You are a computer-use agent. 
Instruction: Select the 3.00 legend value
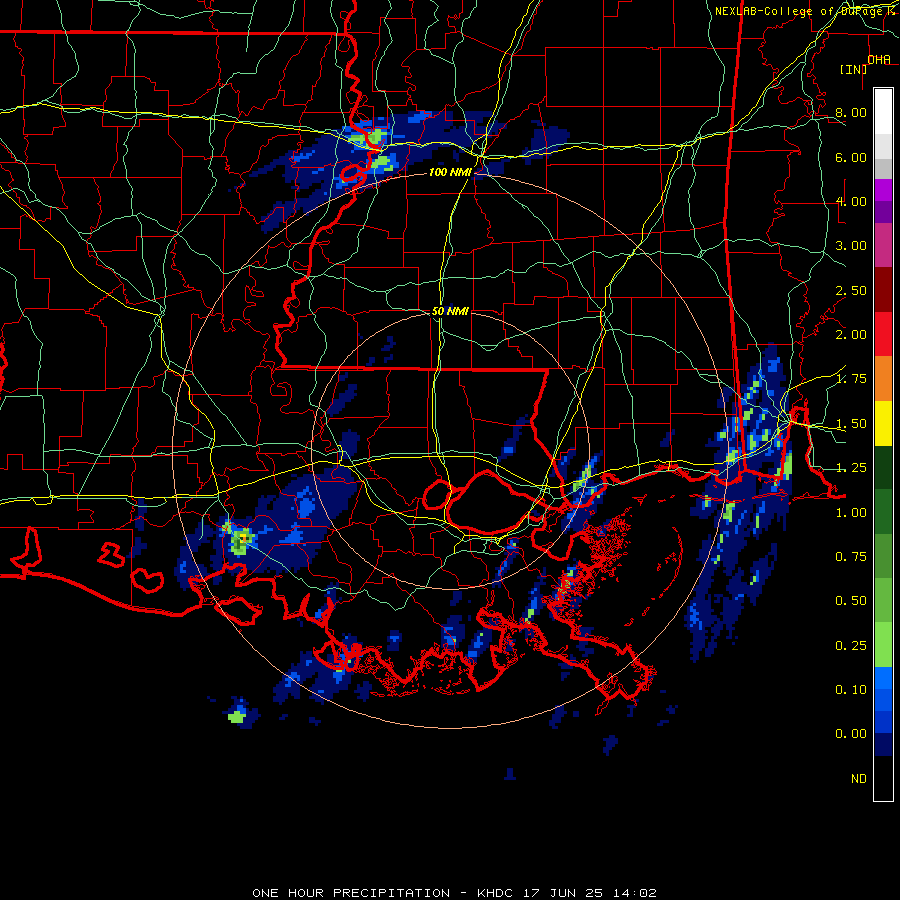coord(851,246)
